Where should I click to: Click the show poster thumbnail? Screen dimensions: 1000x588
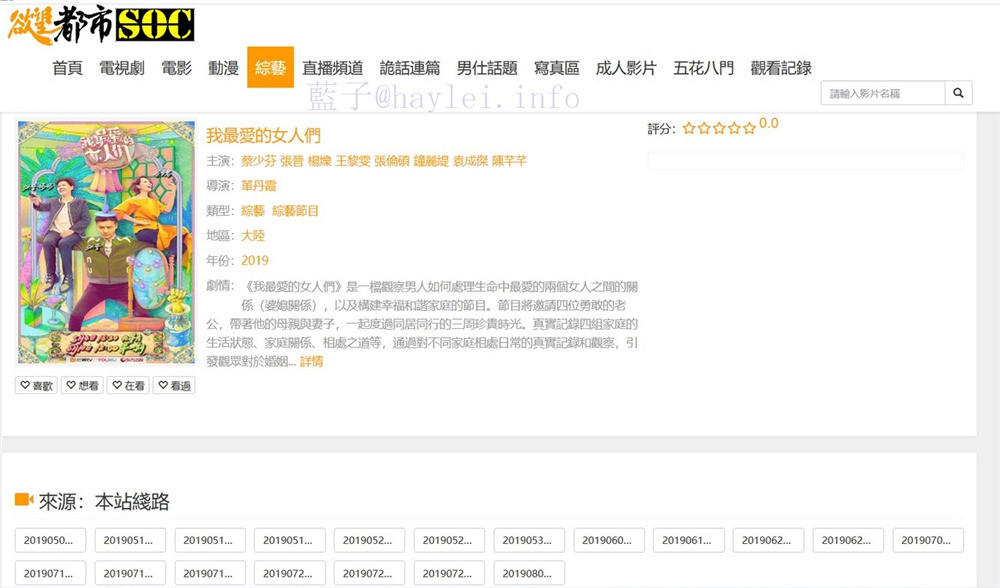pyautogui.click(x=107, y=242)
